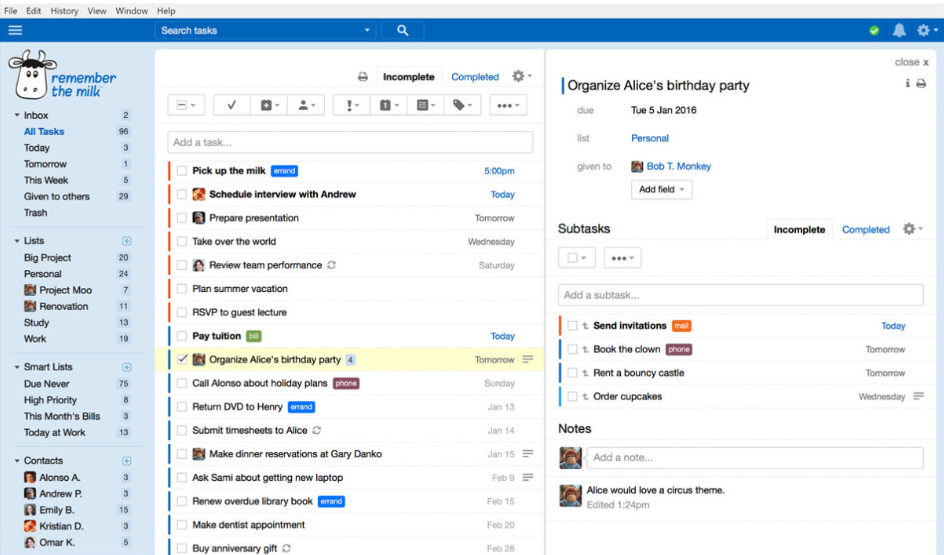944x555 pixels.
Task: Open the History menu
Action: (x=64, y=10)
